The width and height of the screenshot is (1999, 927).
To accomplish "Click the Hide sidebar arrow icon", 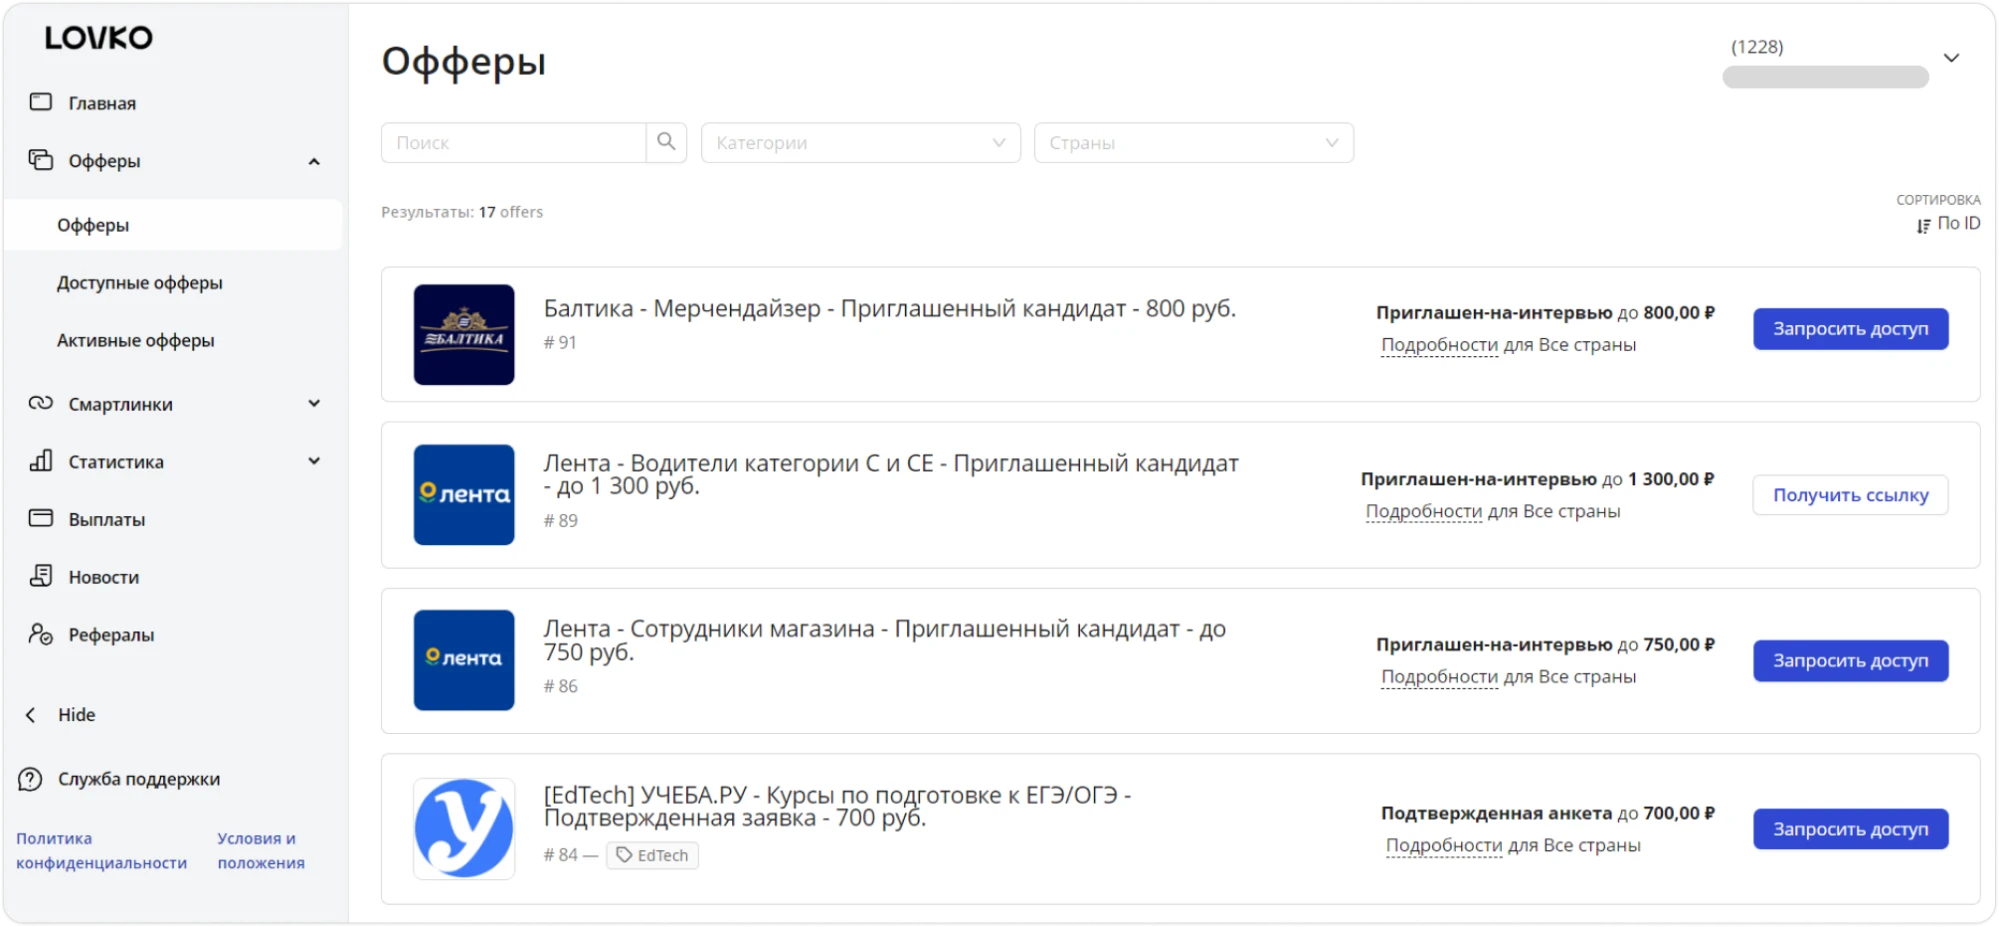I will pyautogui.click(x=31, y=714).
